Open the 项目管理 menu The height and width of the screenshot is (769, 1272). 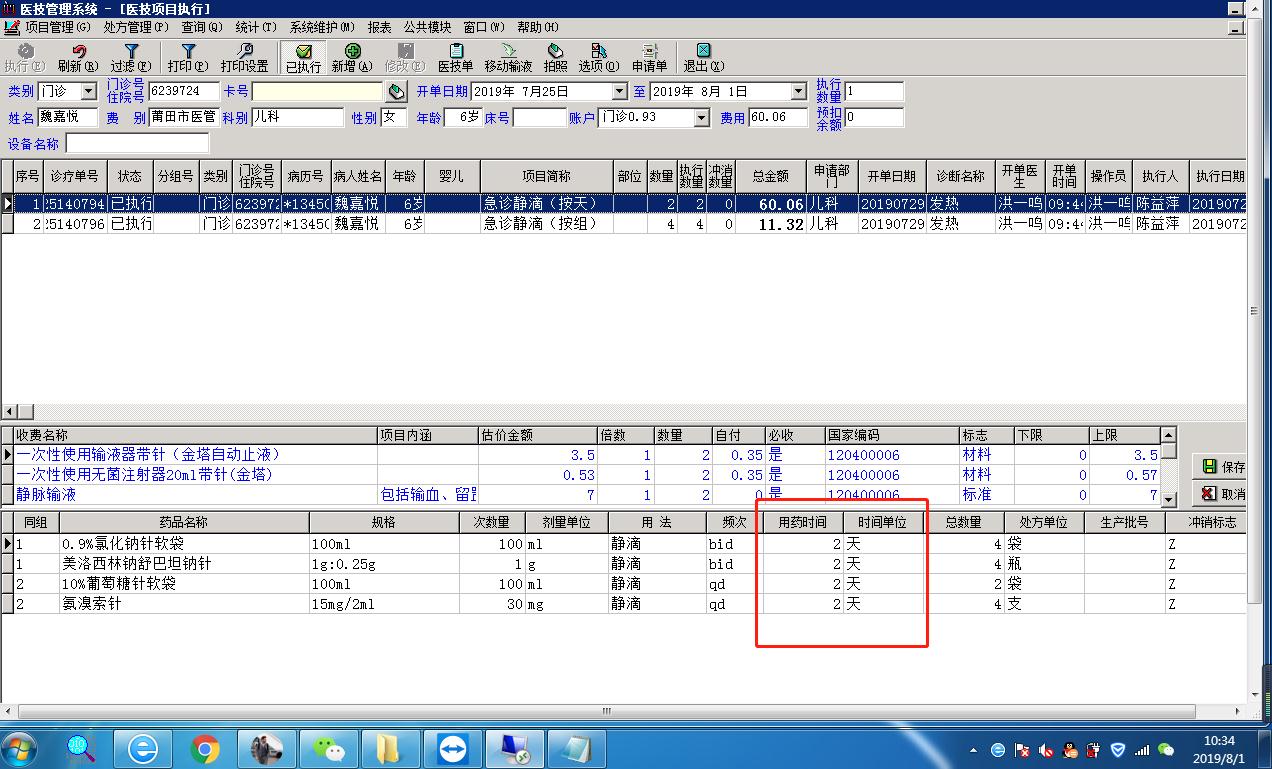click(x=56, y=27)
